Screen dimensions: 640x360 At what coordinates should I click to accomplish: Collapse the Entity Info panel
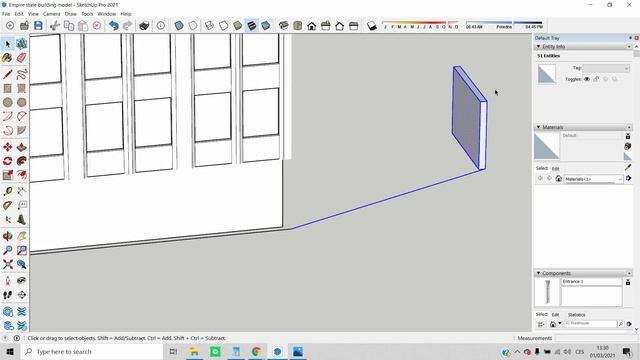pyautogui.click(x=538, y=47)
